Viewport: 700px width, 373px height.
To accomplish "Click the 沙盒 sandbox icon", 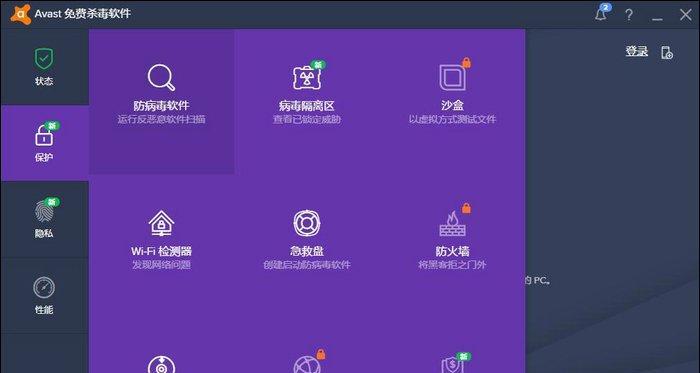I will (x=452, y=78).
